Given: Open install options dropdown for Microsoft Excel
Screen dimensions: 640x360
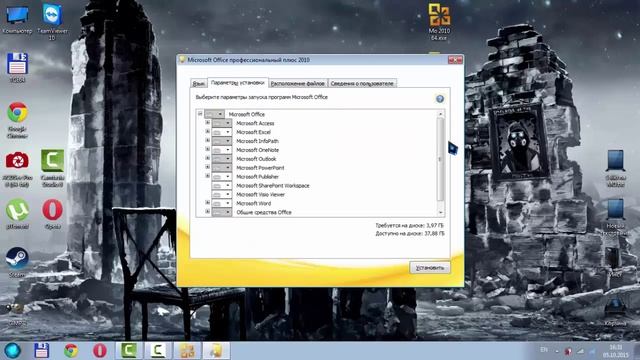Looking at the screenshot, I should (222, 132).
